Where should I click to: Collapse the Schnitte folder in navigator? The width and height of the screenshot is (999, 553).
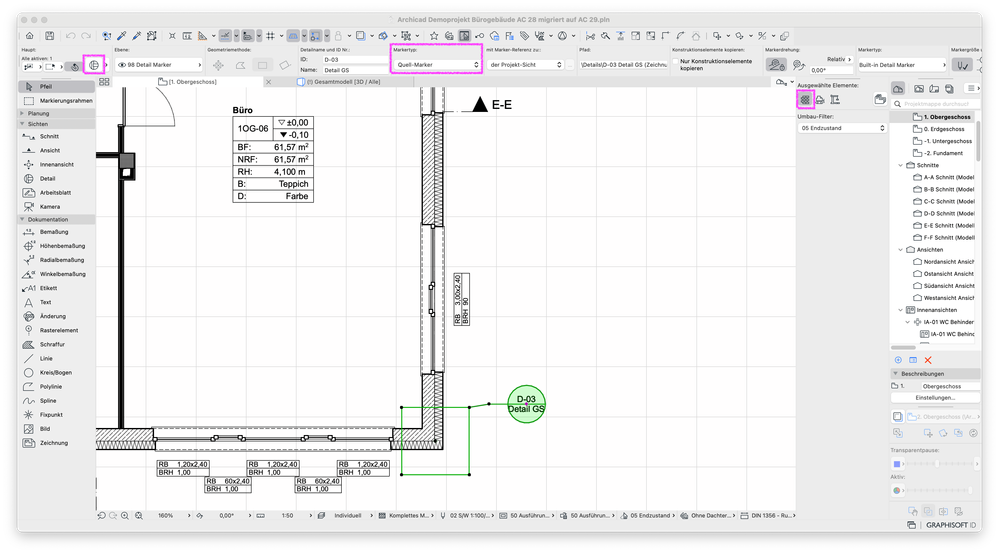(x=899, y=165)
